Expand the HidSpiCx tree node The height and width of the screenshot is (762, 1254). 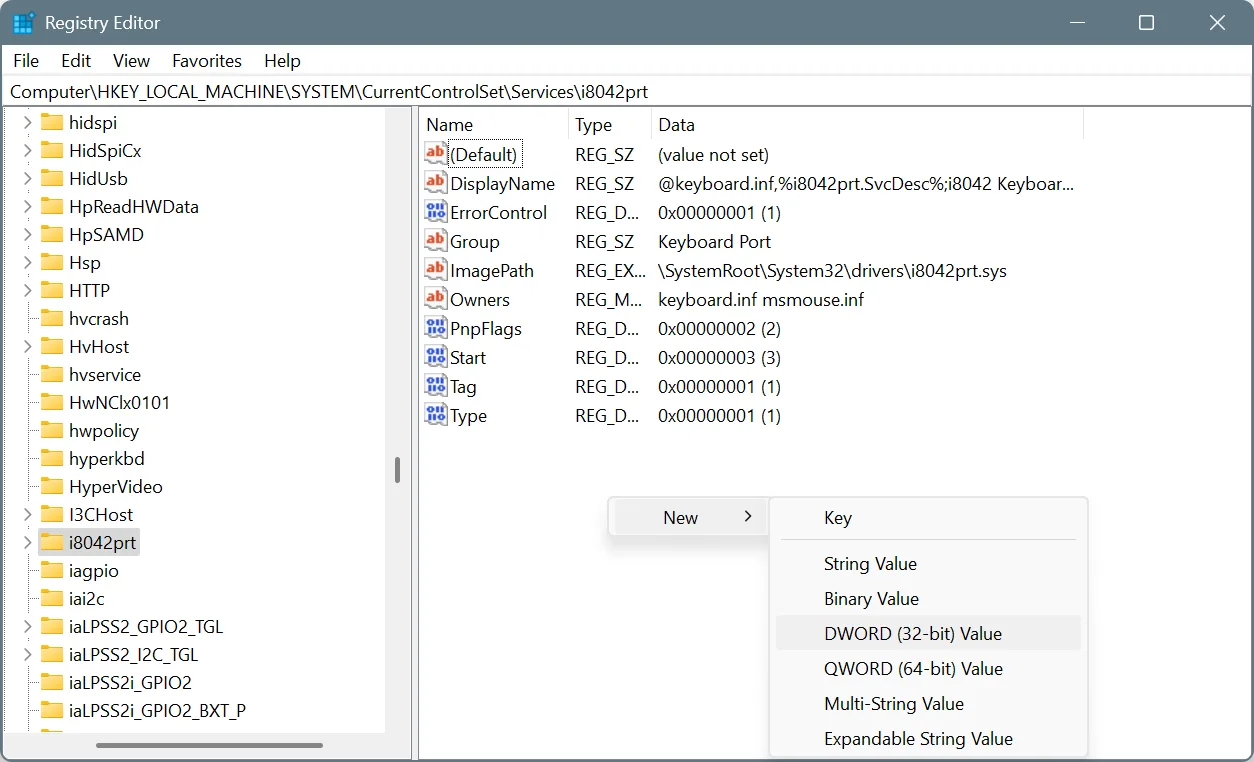[x=27, y=150]
